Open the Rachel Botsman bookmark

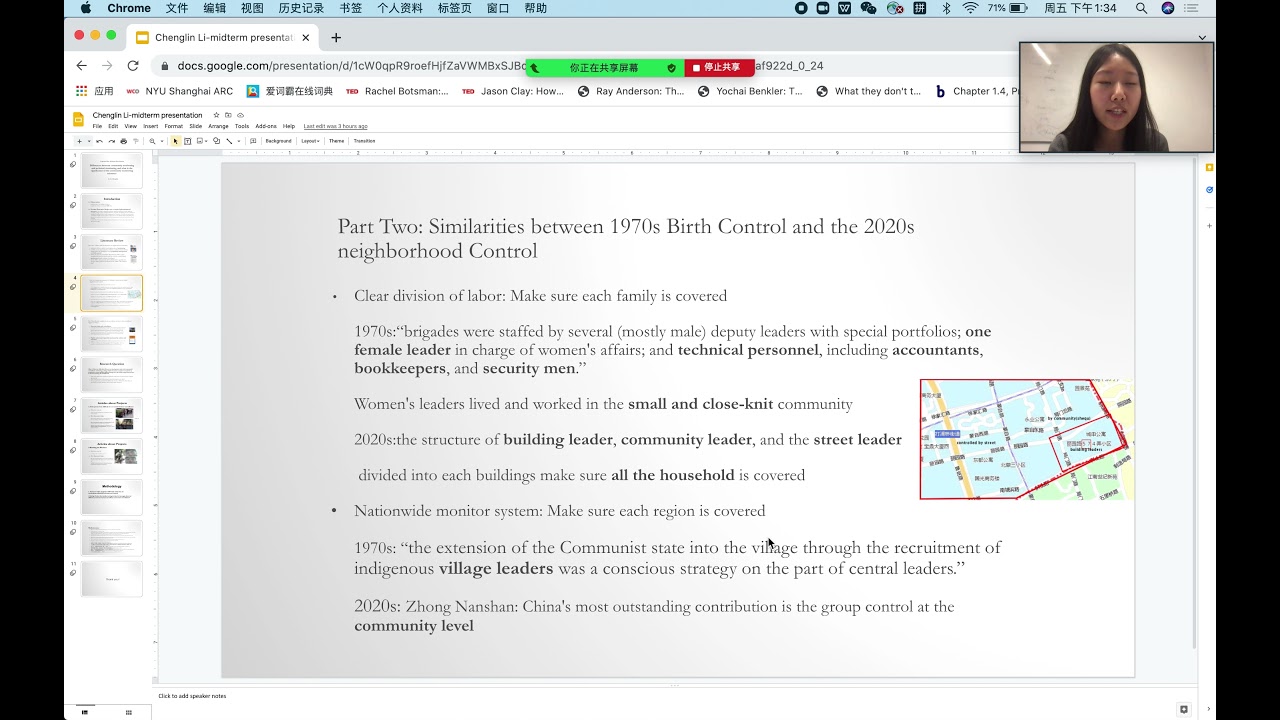click(x=397, y=91)
